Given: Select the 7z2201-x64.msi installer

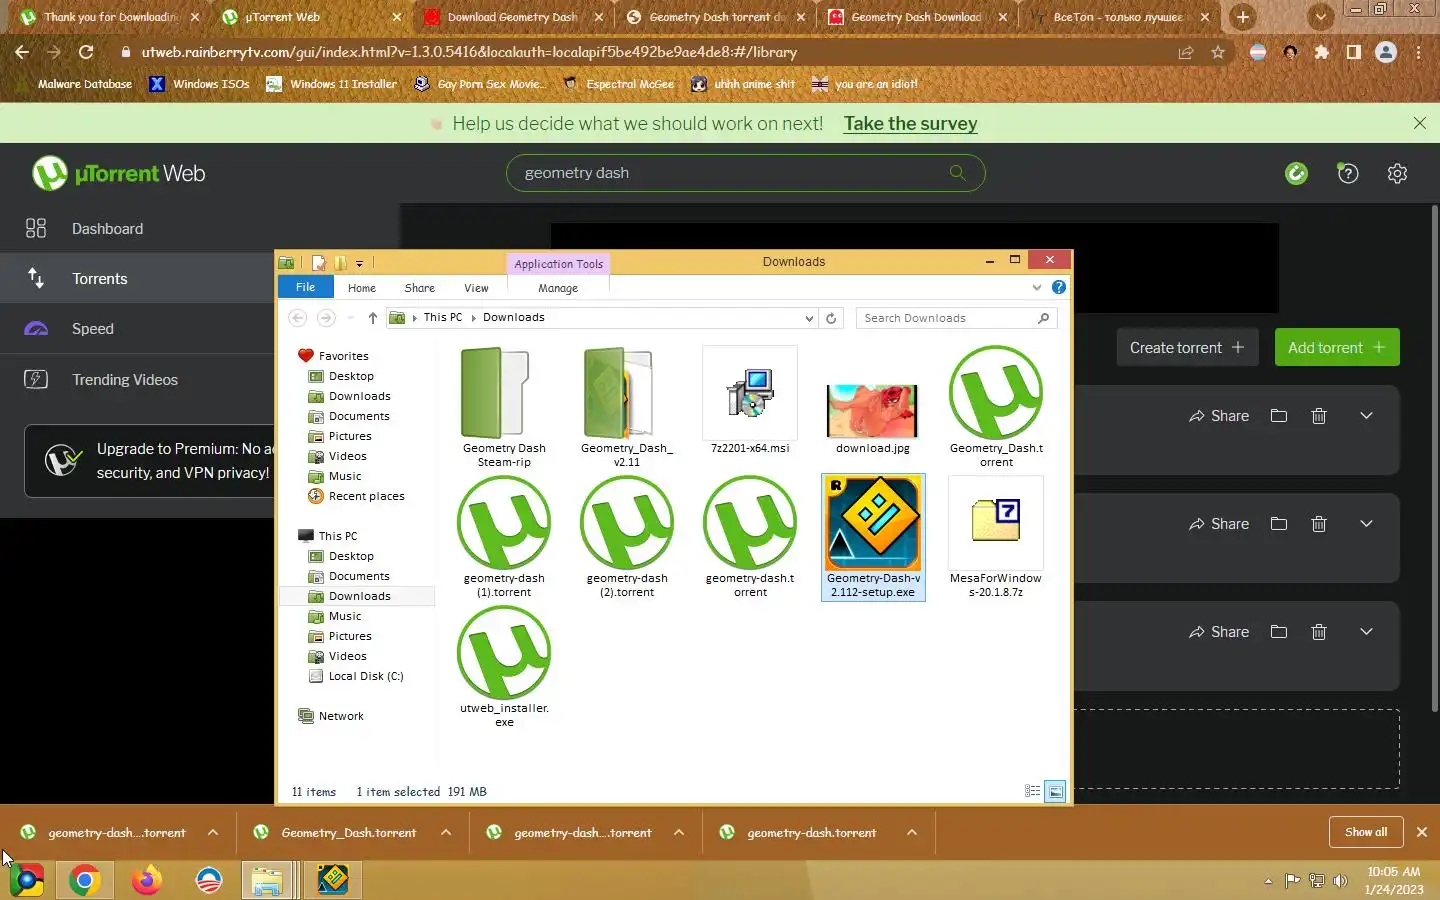Looking at the screenshot, I should click(750, 400).
